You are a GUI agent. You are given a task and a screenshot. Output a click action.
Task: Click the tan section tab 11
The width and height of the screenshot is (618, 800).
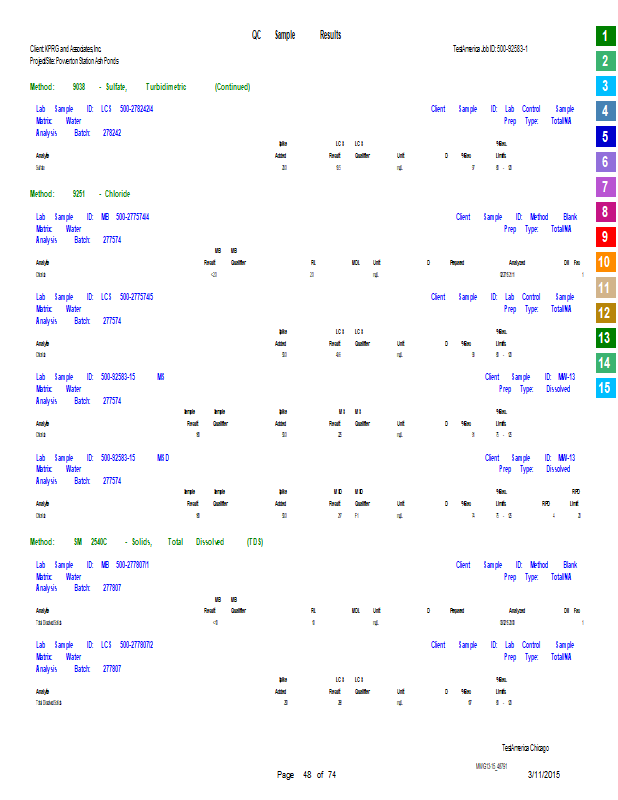pos(604,288)
